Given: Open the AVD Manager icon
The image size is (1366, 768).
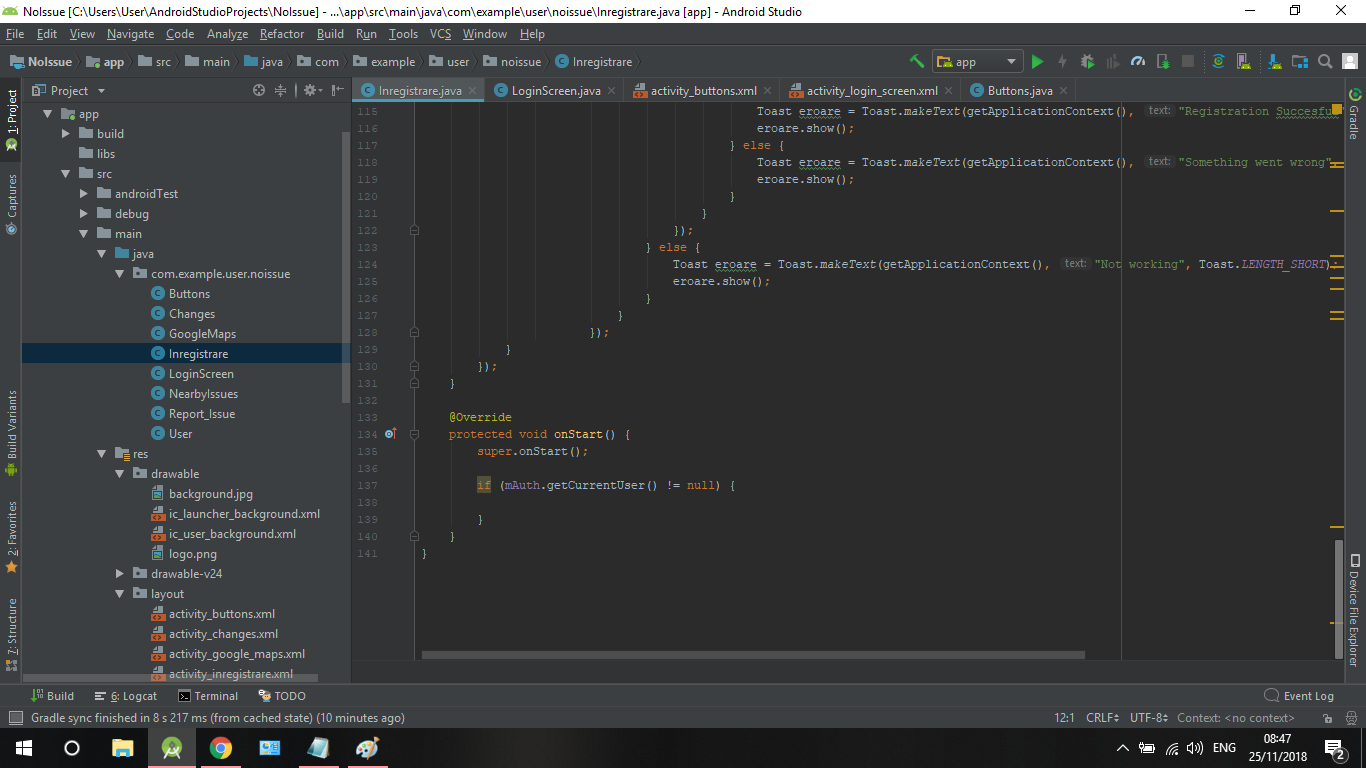Looking at the screenshot, I should pyautogui.click(x=1243, y=62).
